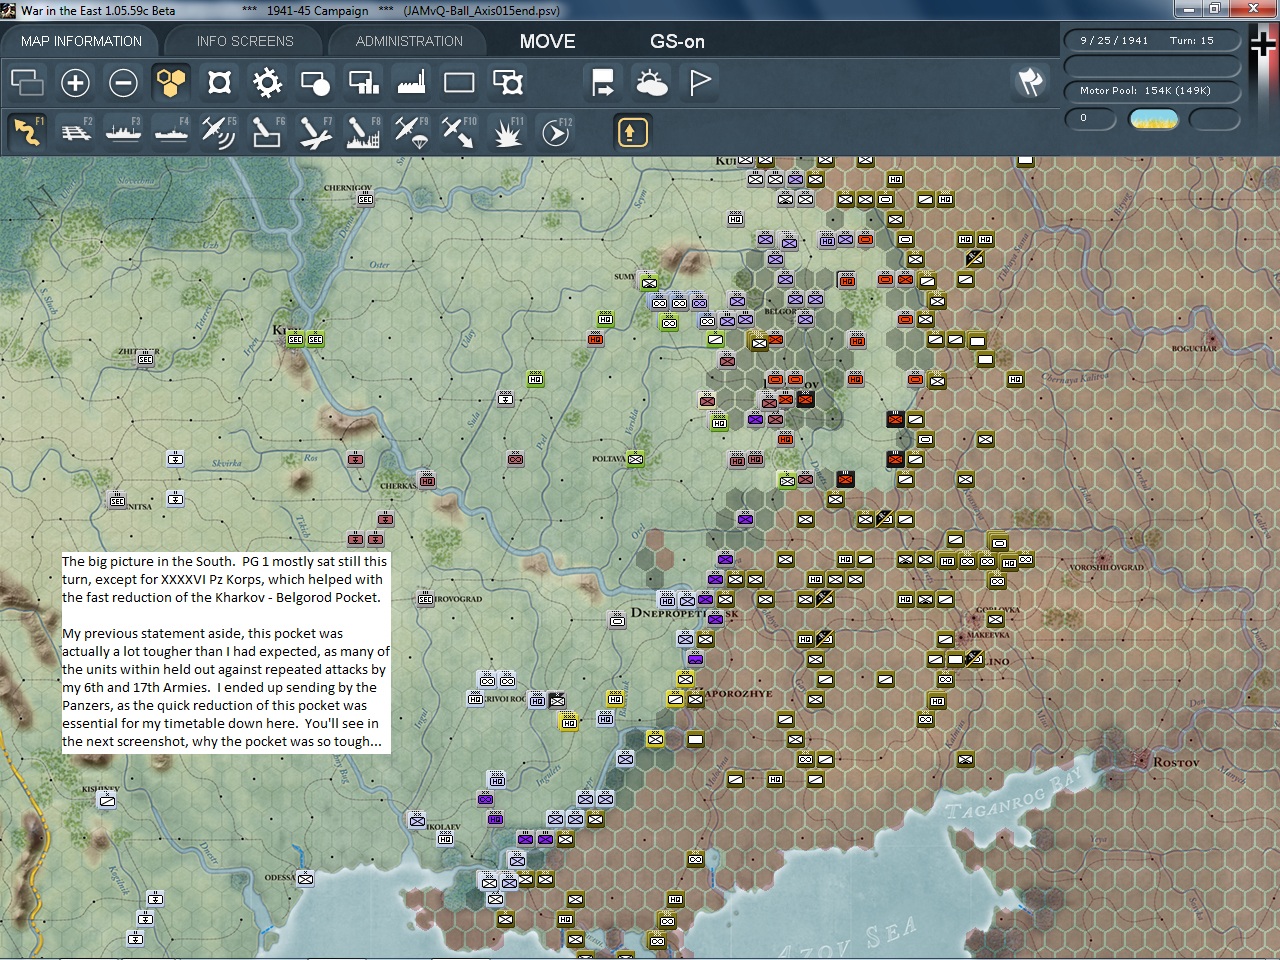
Task: Click the F12 circled arrow icon
Action: [x=555, y=131]
